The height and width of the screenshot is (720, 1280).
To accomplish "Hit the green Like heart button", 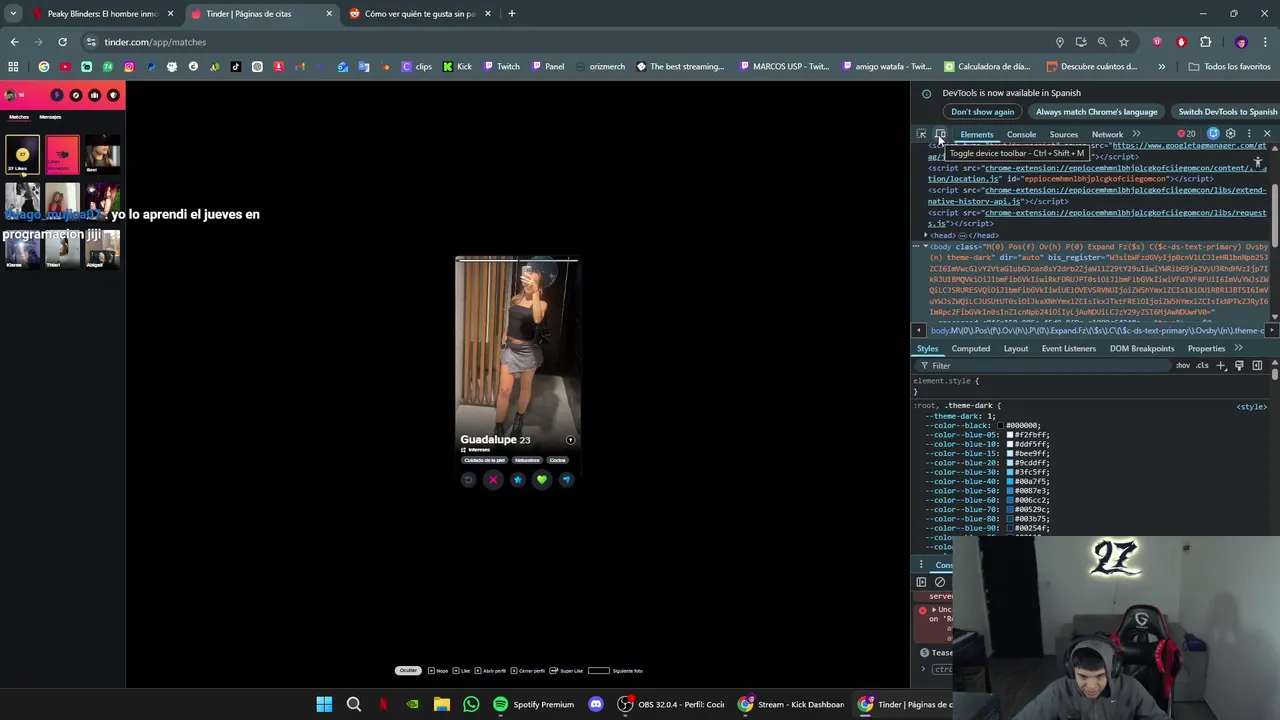I will [541, 480].
